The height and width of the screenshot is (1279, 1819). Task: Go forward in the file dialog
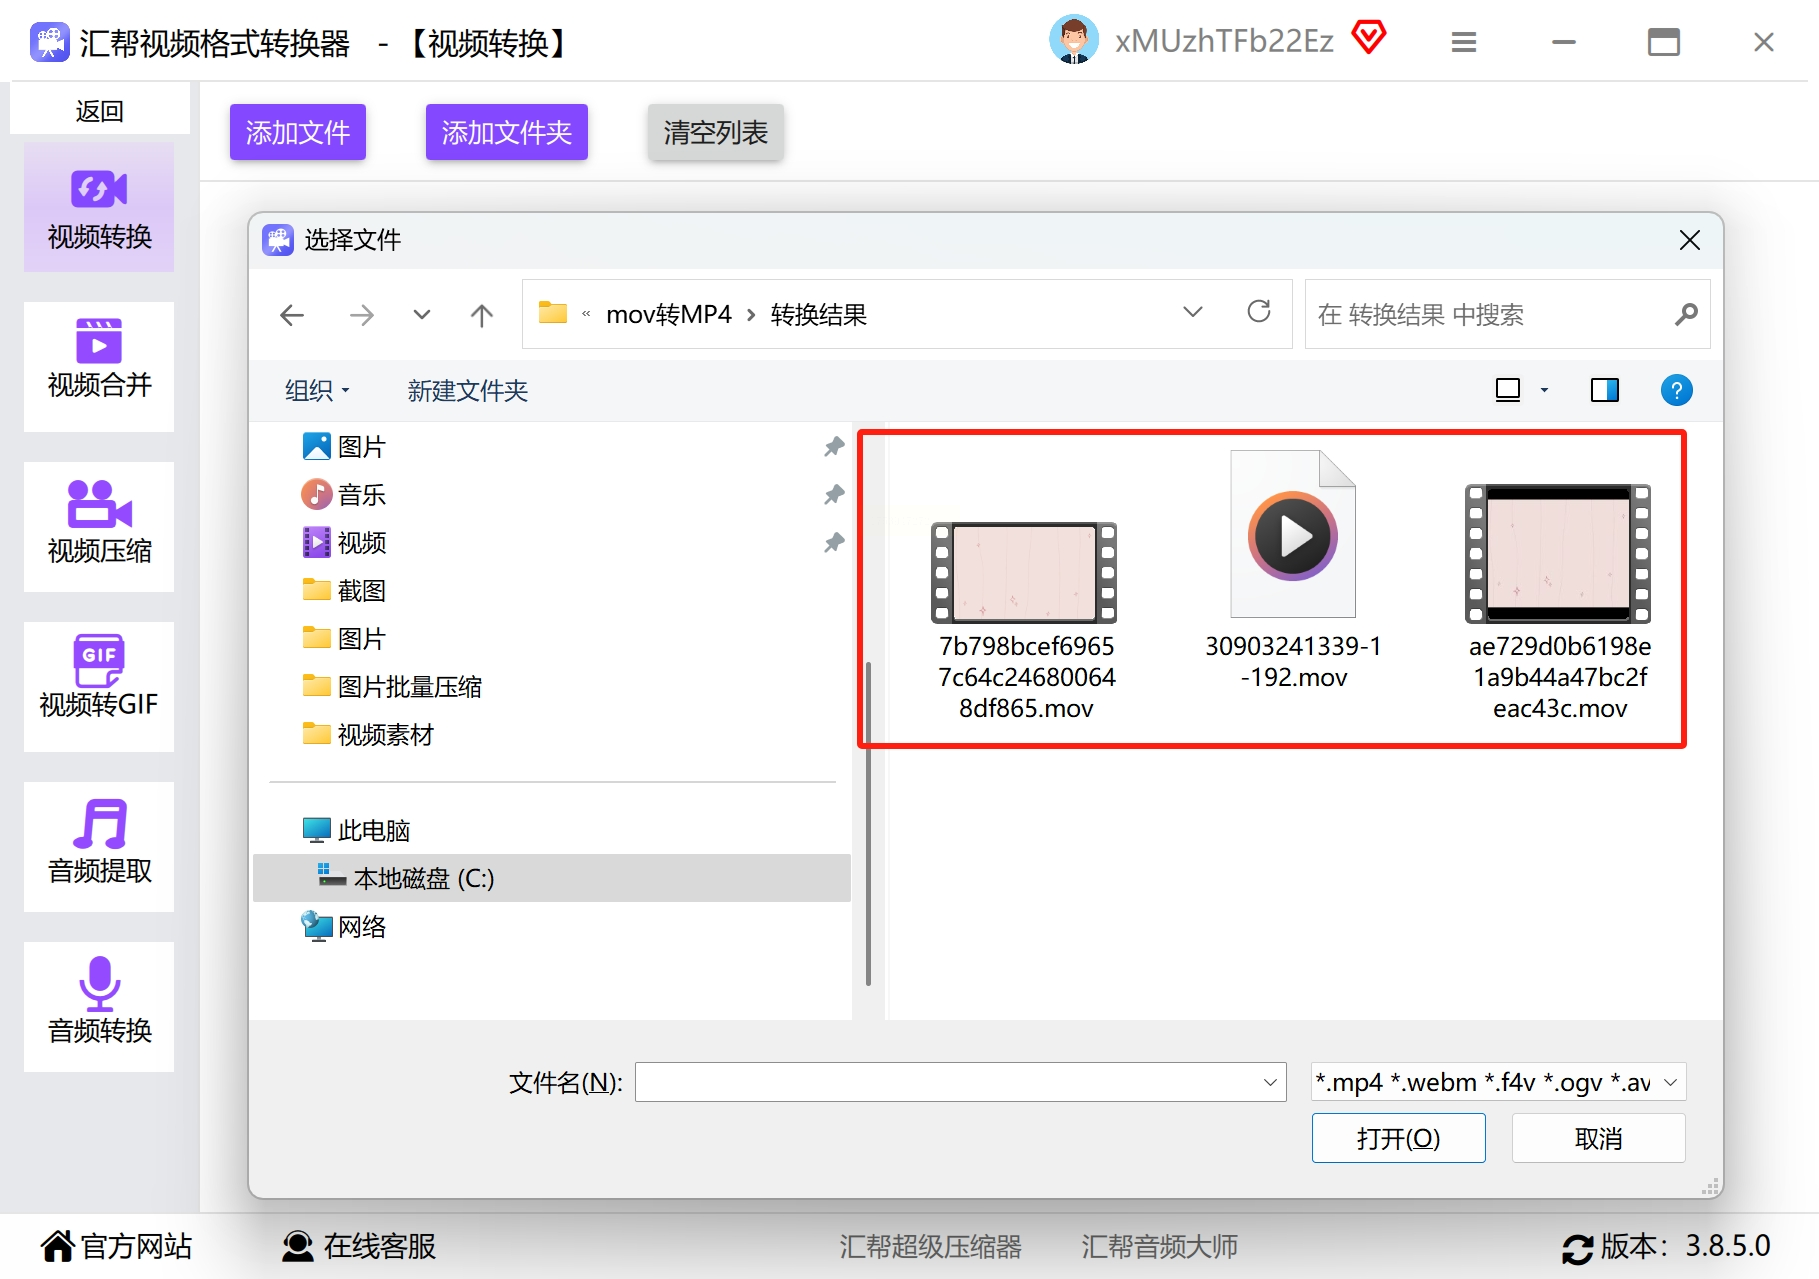coord(361,316)
